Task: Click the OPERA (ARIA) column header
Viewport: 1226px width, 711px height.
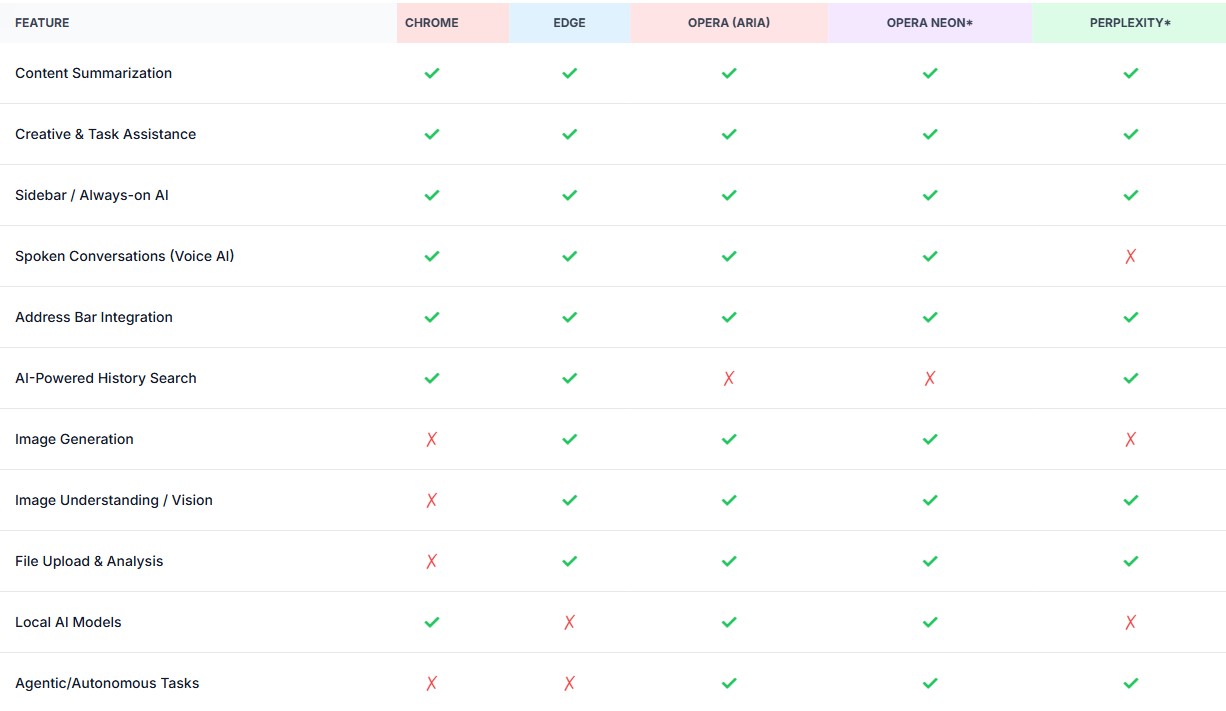Action: point(729,23)
